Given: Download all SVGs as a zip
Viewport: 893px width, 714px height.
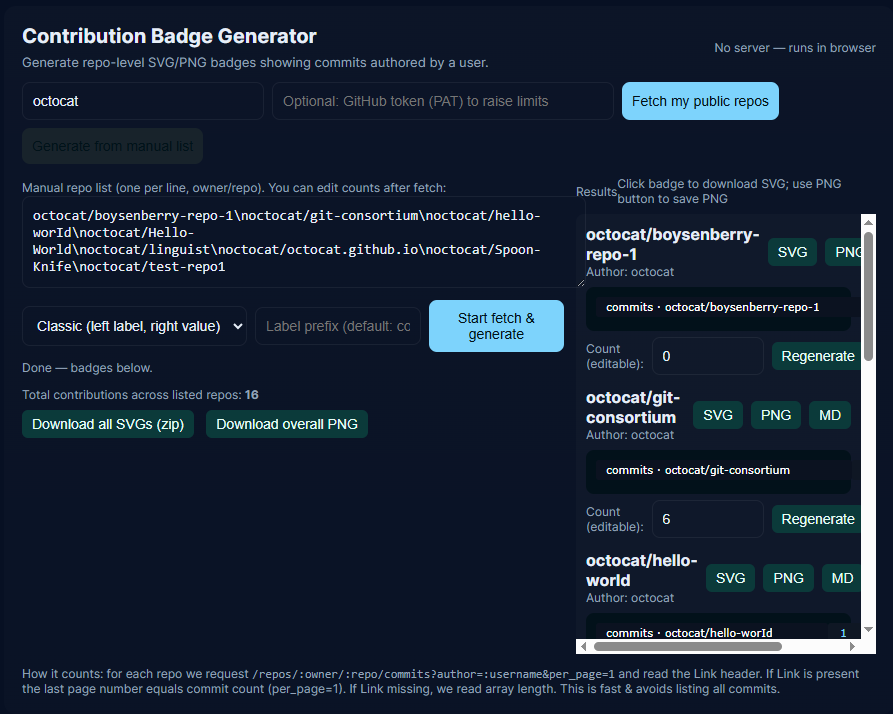Looking at the screenshot, I should pos(107,423).
